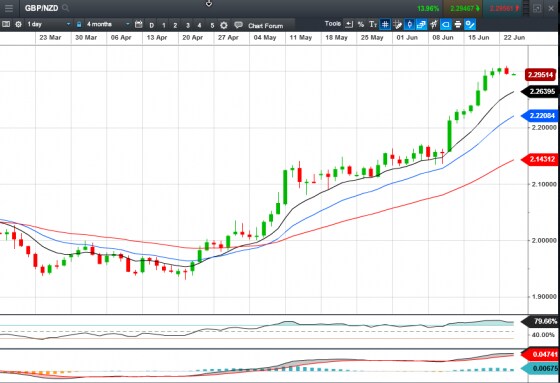560x383 pixels.
Task: Click the print chart icon
Action: [x=458, y=24]
